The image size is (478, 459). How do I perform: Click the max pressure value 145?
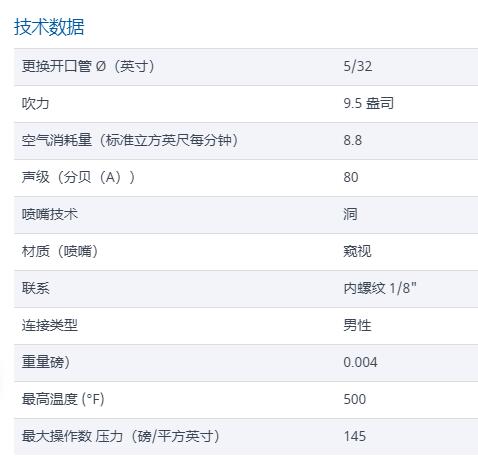355,436
